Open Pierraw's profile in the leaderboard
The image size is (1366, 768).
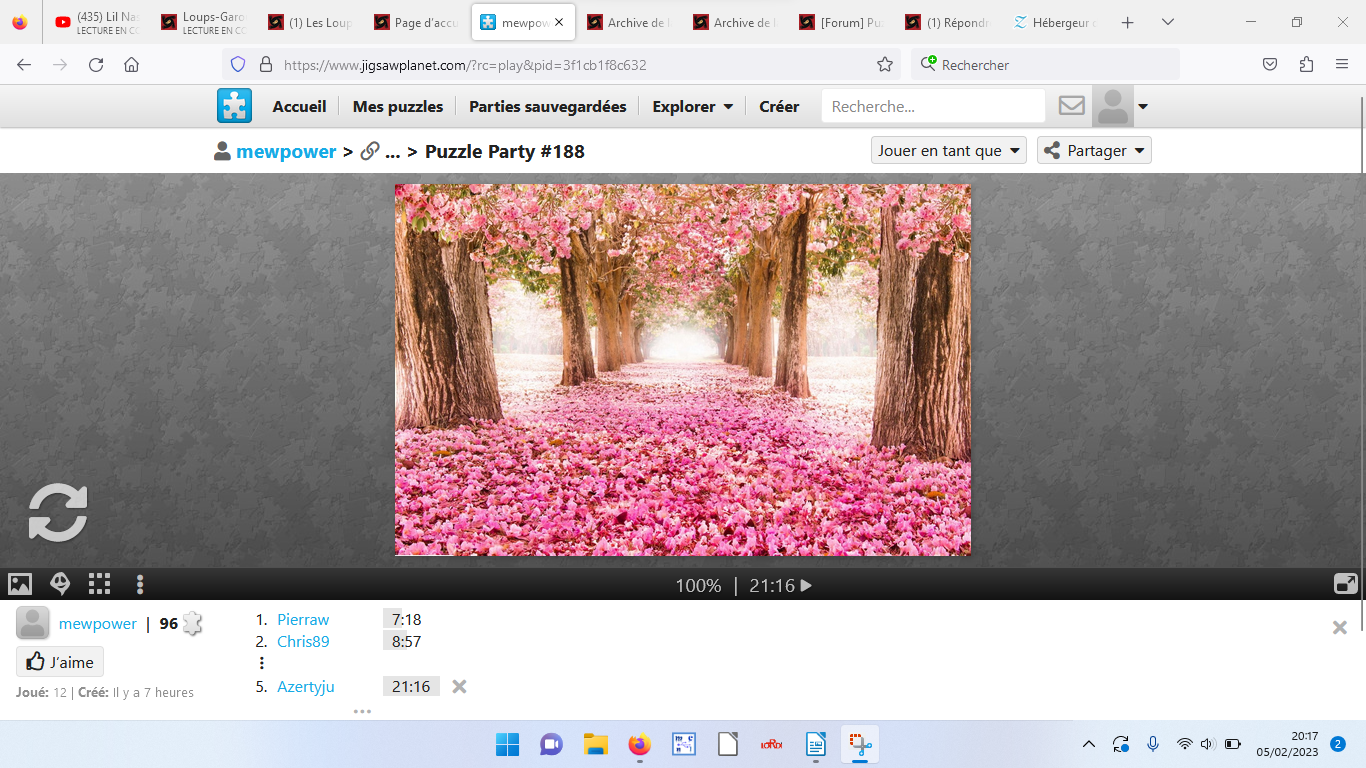coord(303,620)
